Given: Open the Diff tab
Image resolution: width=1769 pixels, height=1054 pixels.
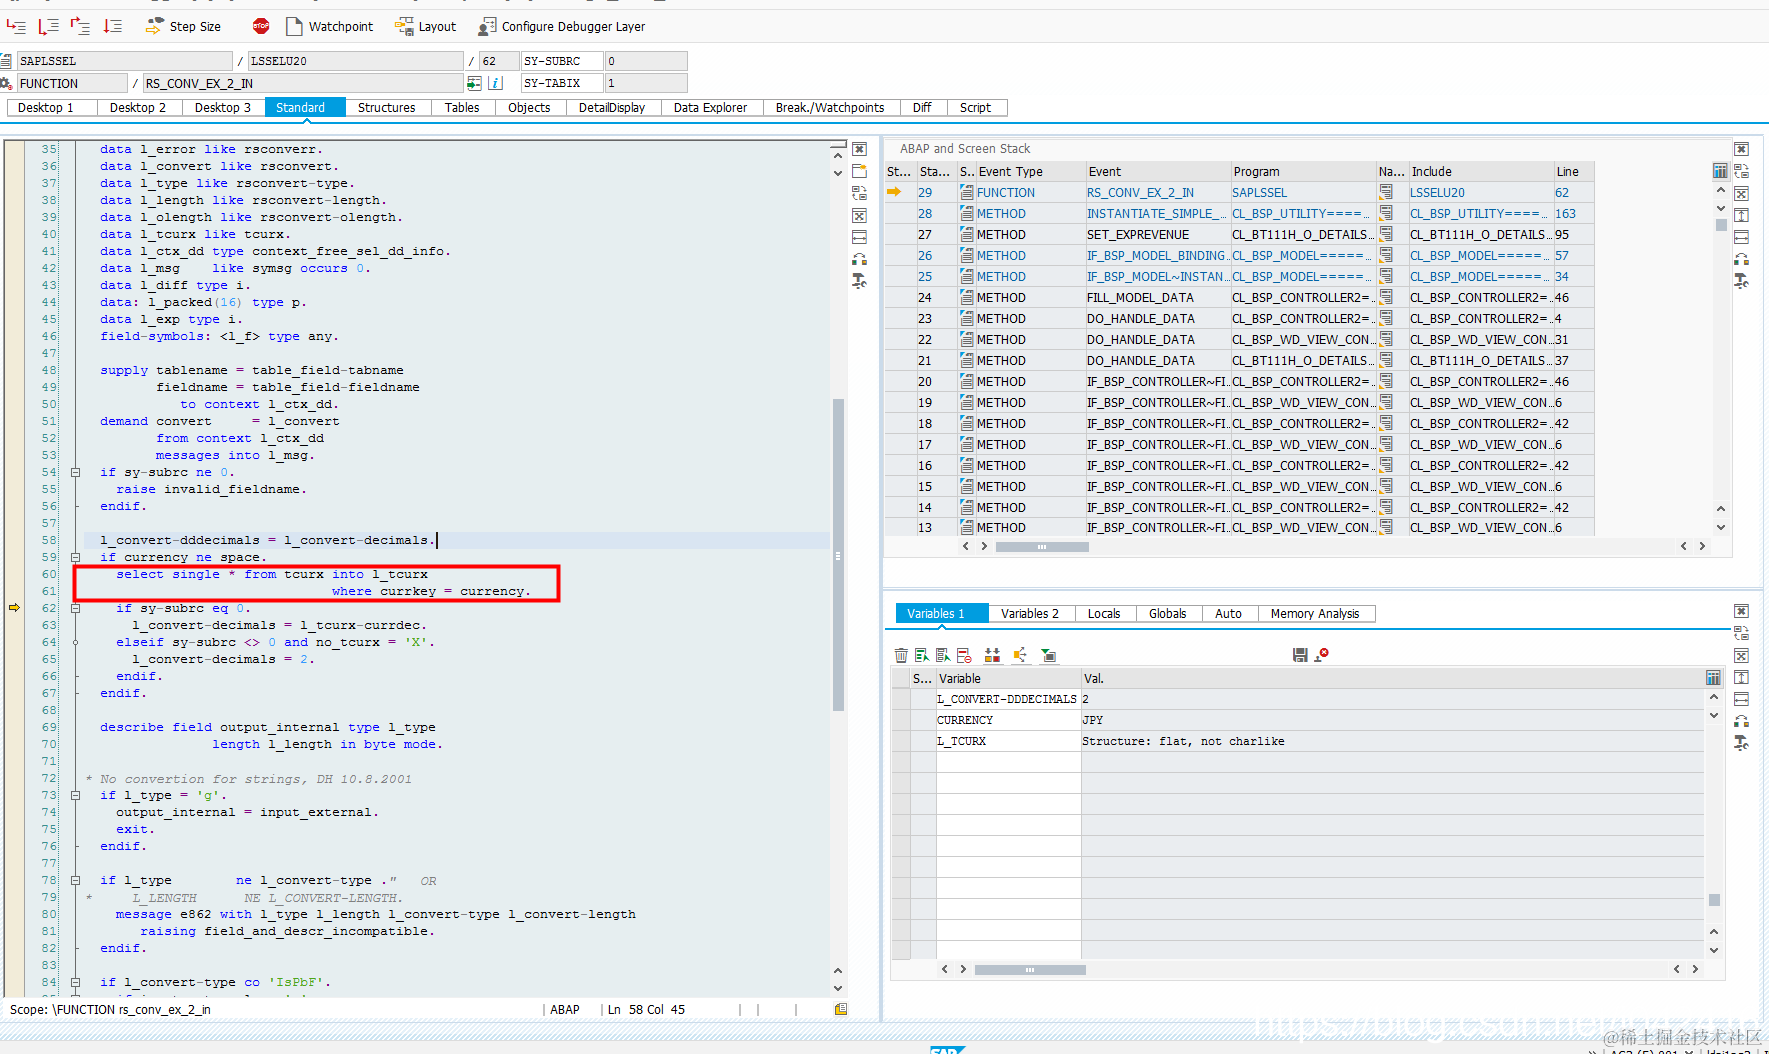Looking at the screenshot, I should pos(922,107).
